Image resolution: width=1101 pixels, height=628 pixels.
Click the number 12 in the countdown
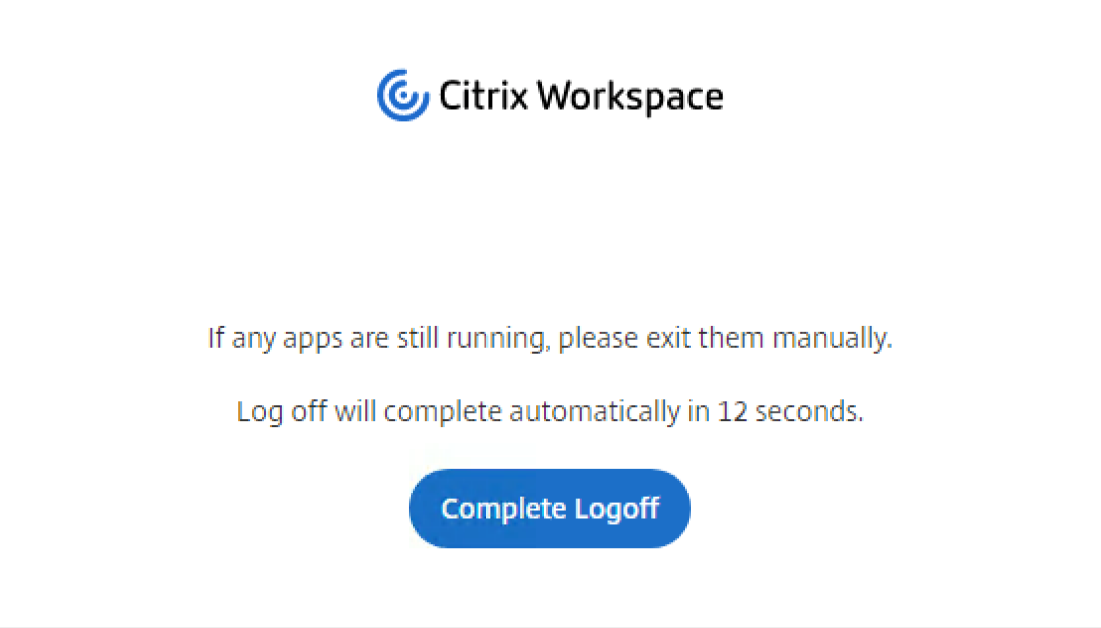(x=732, y=412)
